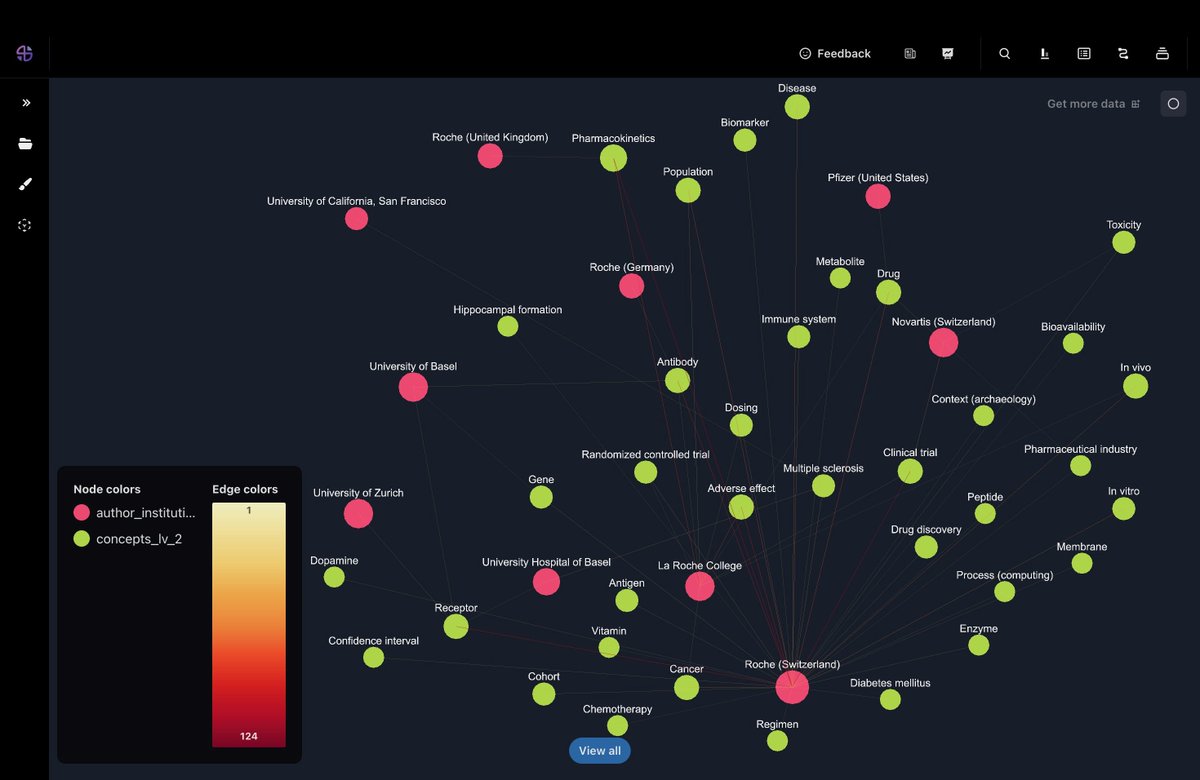
Task: Select the La Roche College node
Action: [x=700, y=587]
